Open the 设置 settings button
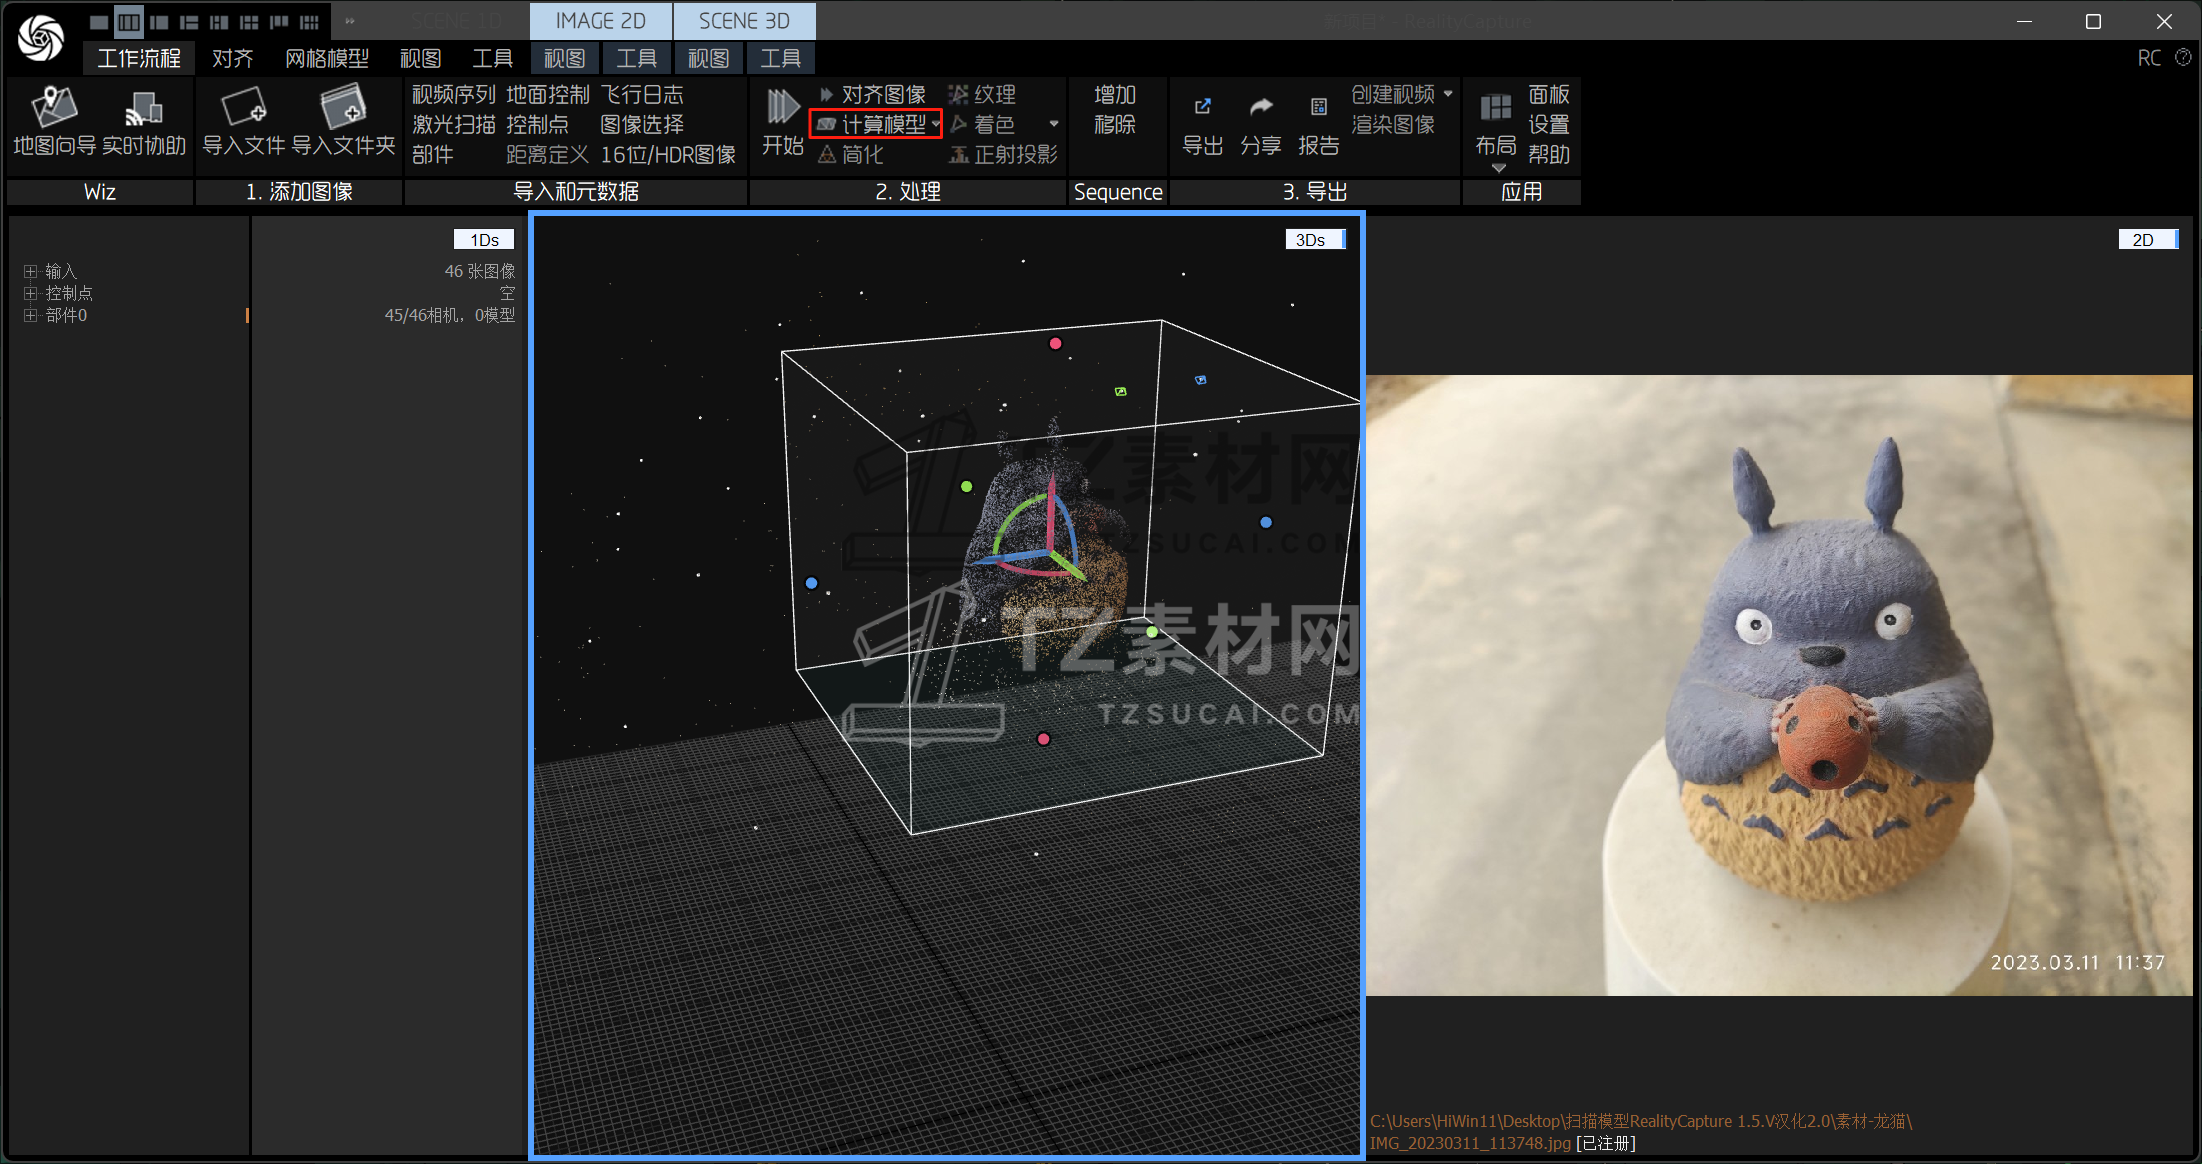This screenshot has width=2202, height=1164. coord(1549,124)
